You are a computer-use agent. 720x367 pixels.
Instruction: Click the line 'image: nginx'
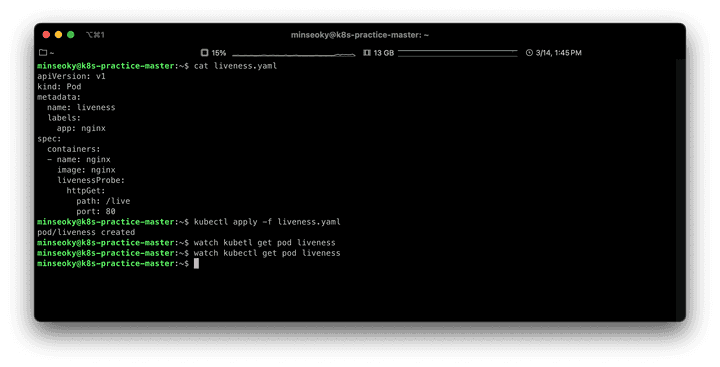[x=86, y=170]
